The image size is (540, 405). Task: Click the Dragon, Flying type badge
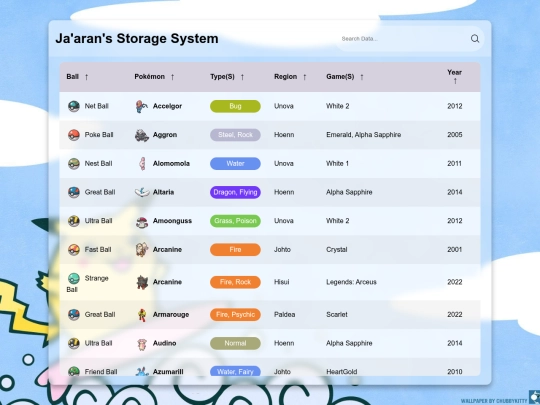tap(235, 192)
